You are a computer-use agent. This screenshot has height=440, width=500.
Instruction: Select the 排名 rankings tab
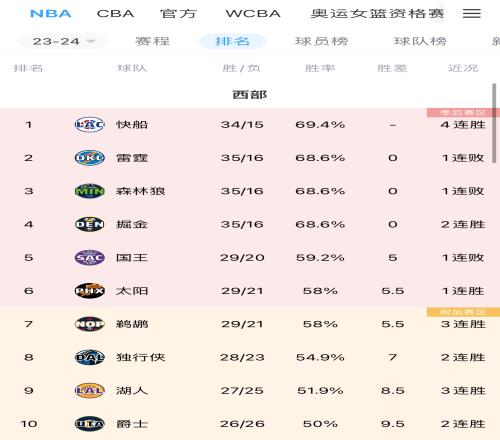232,41
